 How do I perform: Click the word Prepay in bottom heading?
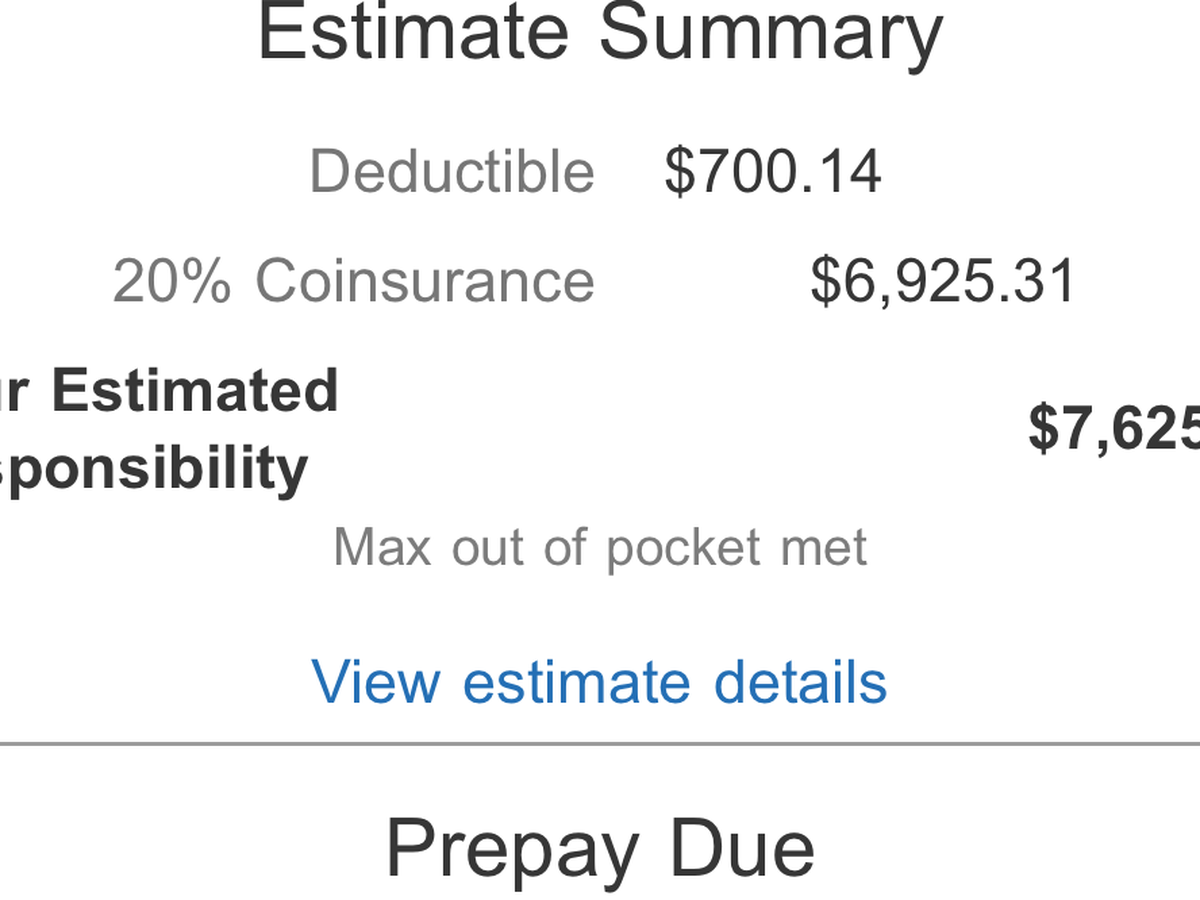511,850
